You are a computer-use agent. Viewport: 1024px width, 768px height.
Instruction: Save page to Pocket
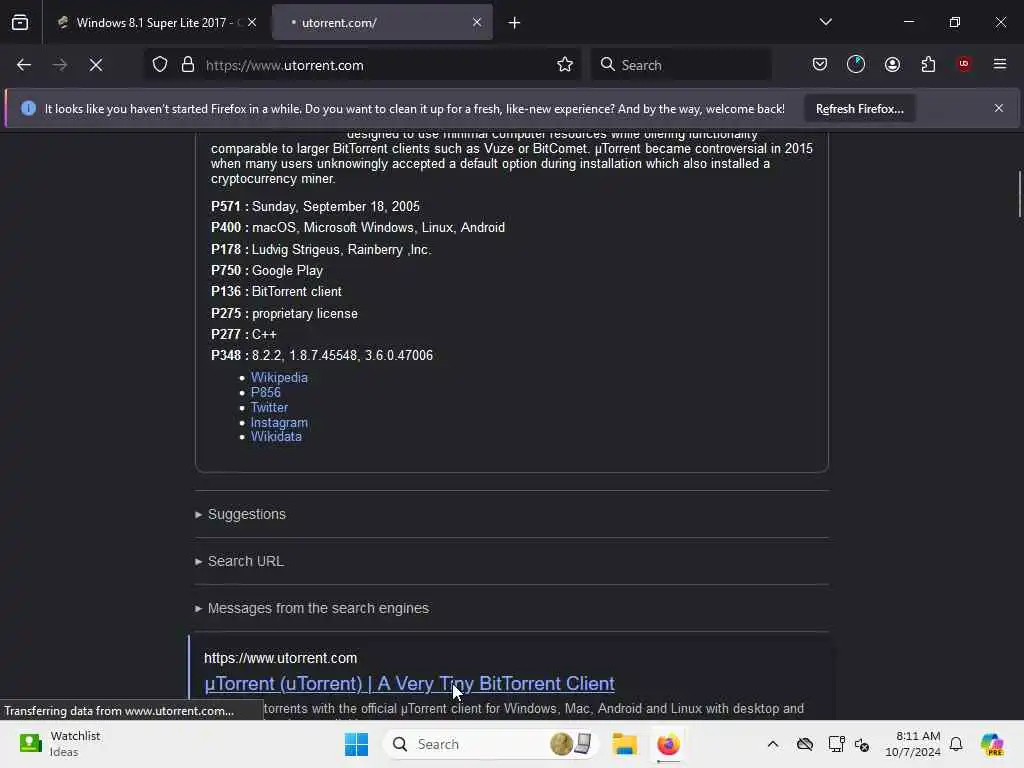coord(820,64)
